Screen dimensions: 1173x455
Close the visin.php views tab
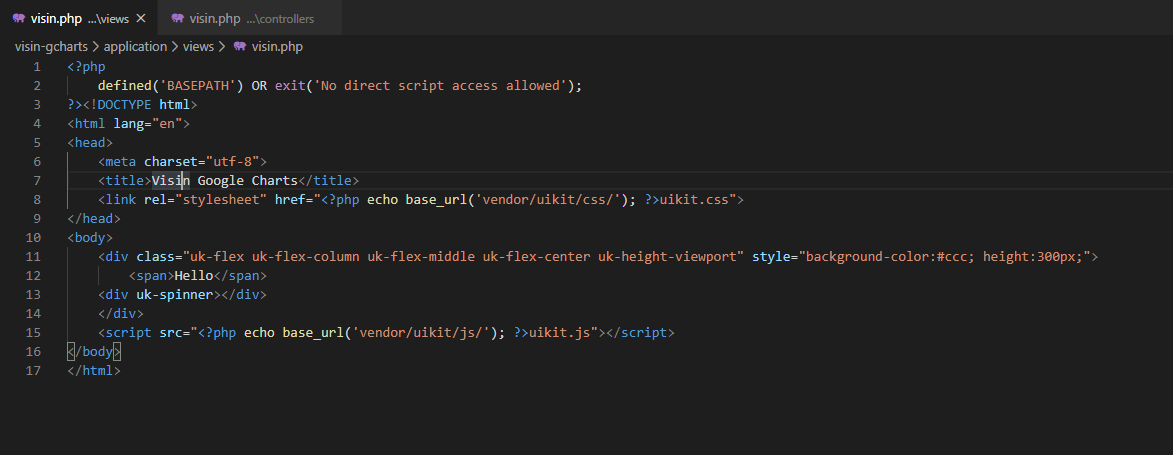pyautogui.click(x=141, y=18)
